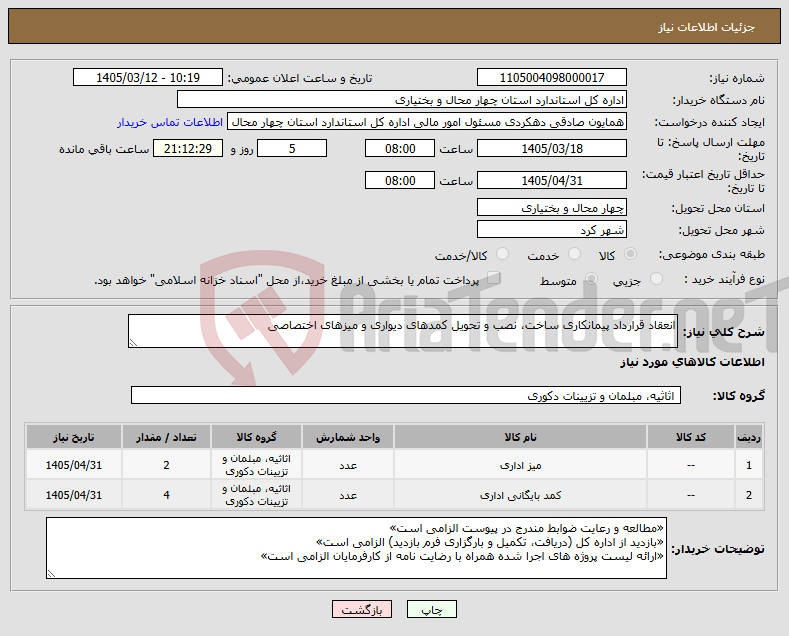Click the price validity date 1405/04/31 field
Screen dimensions: 789x636
point(551,180)
